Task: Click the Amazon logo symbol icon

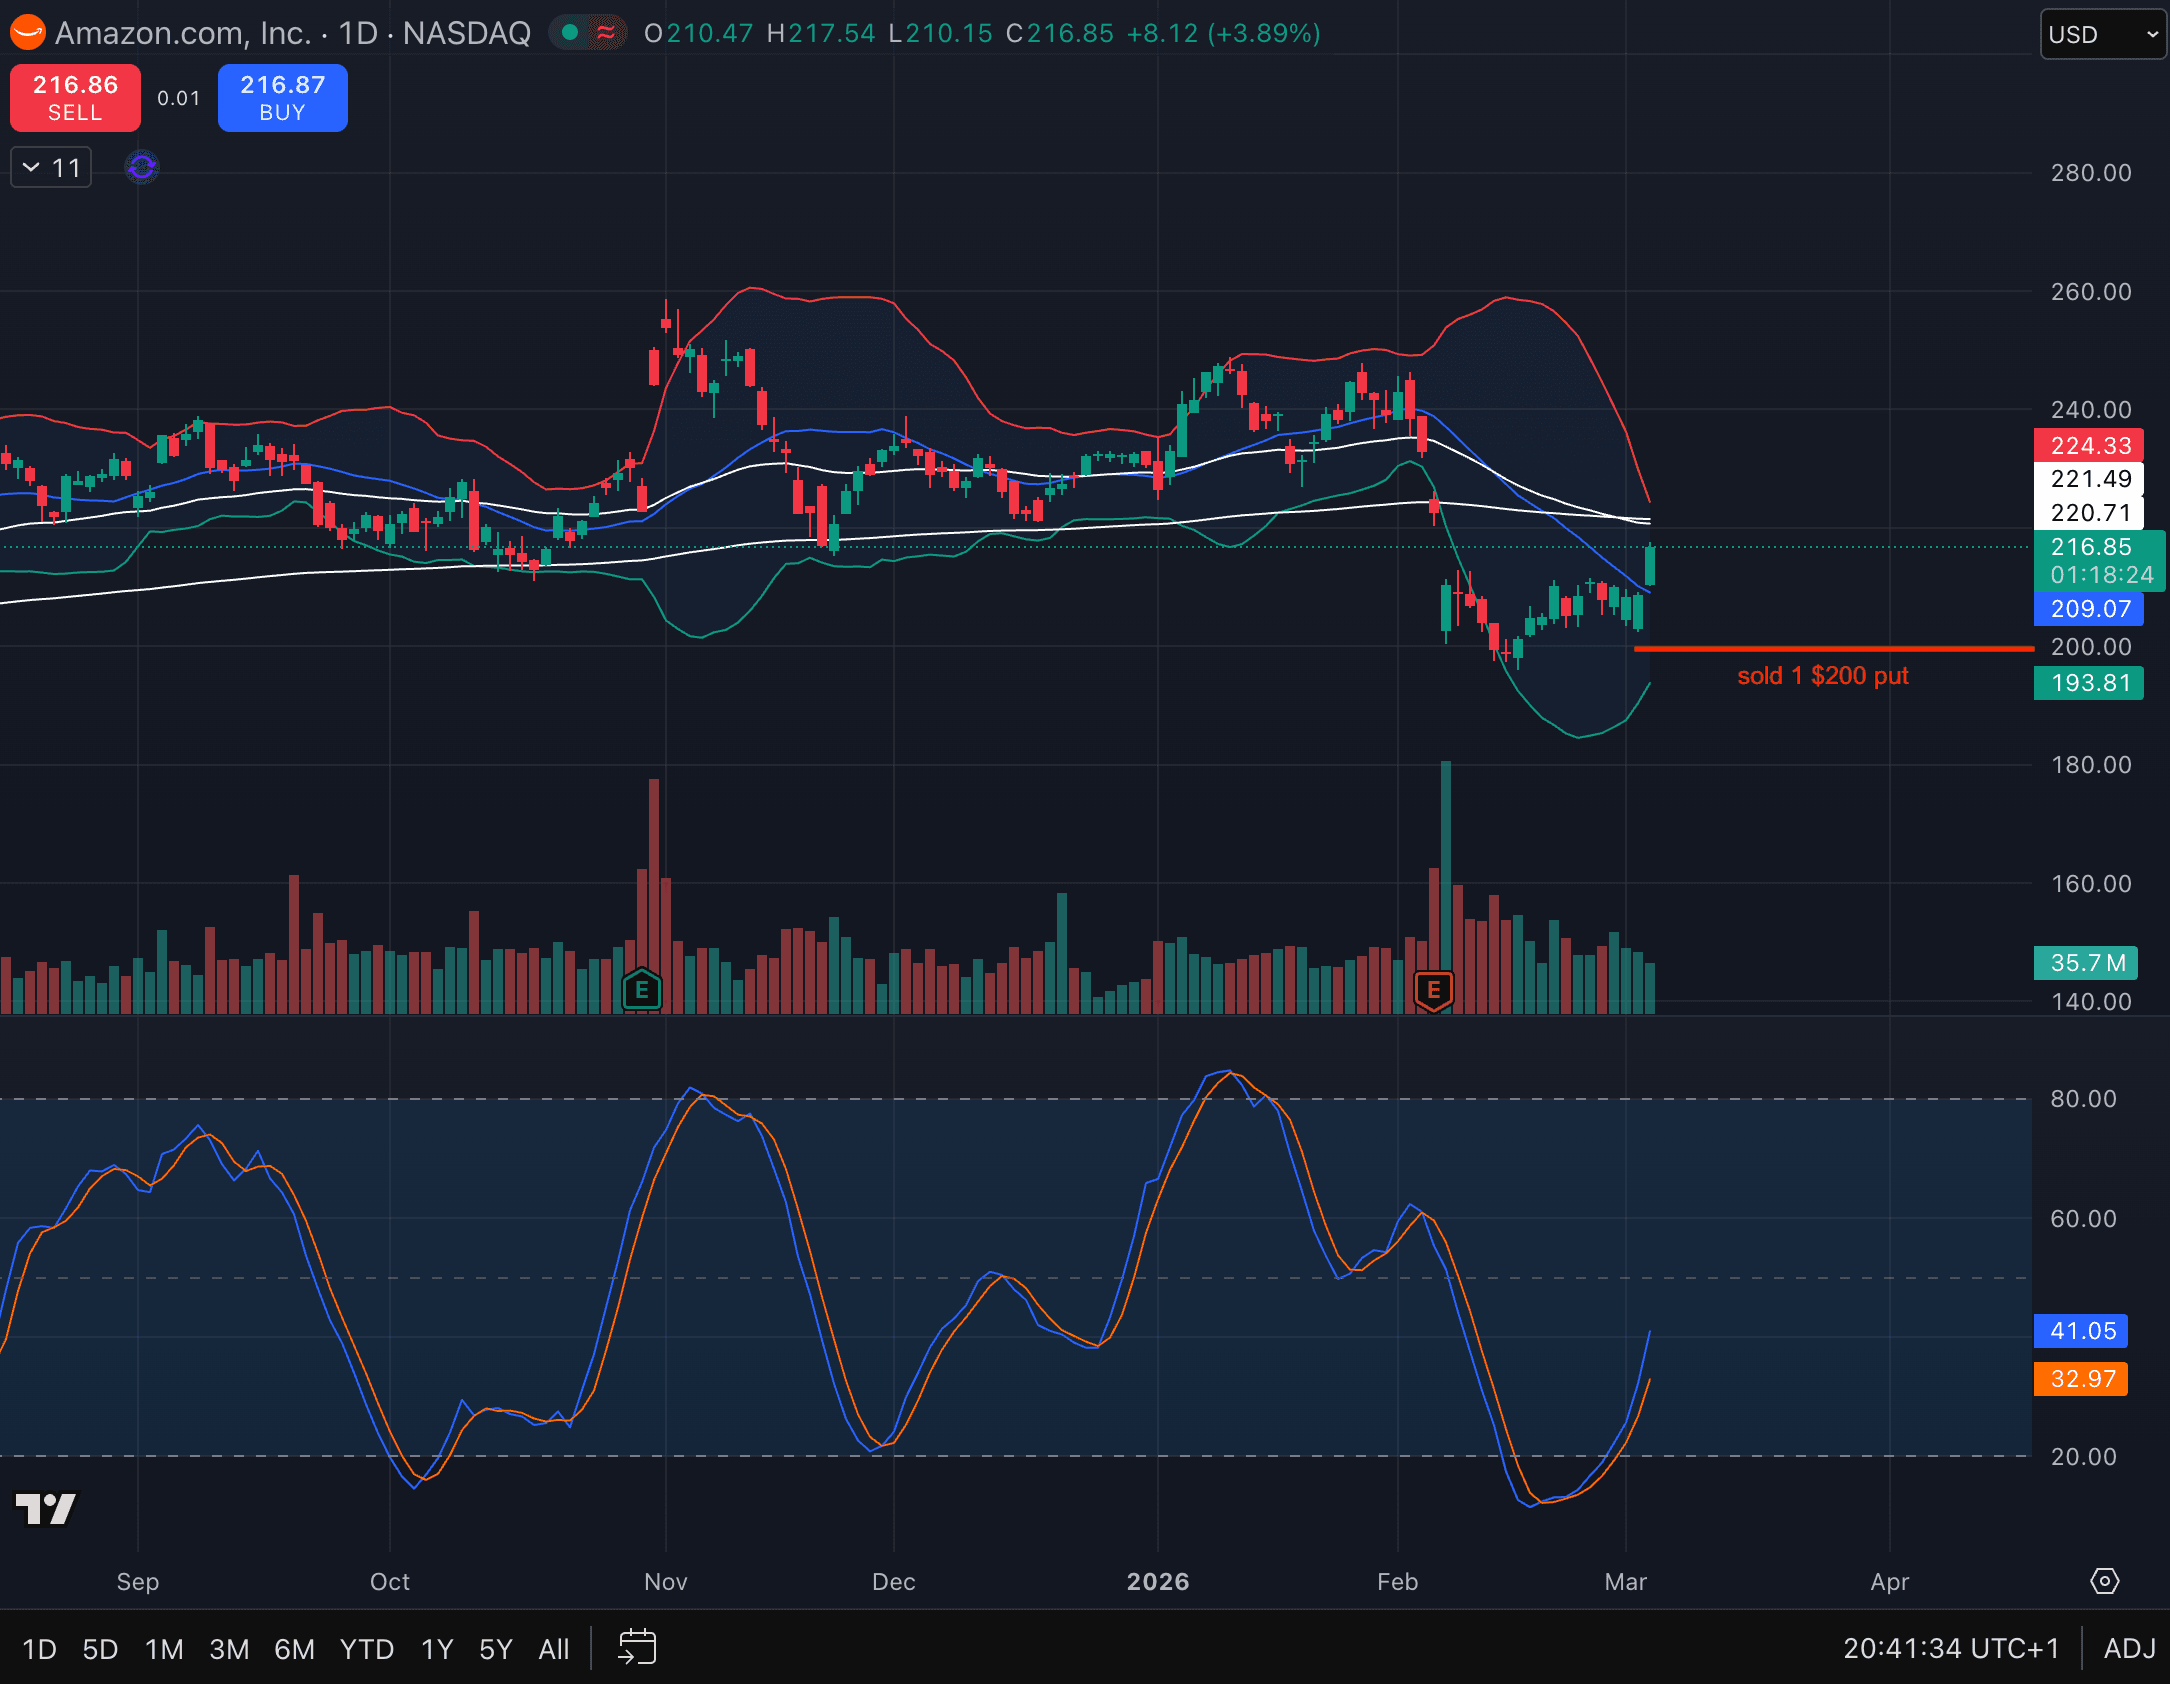Action: [29, 33]
